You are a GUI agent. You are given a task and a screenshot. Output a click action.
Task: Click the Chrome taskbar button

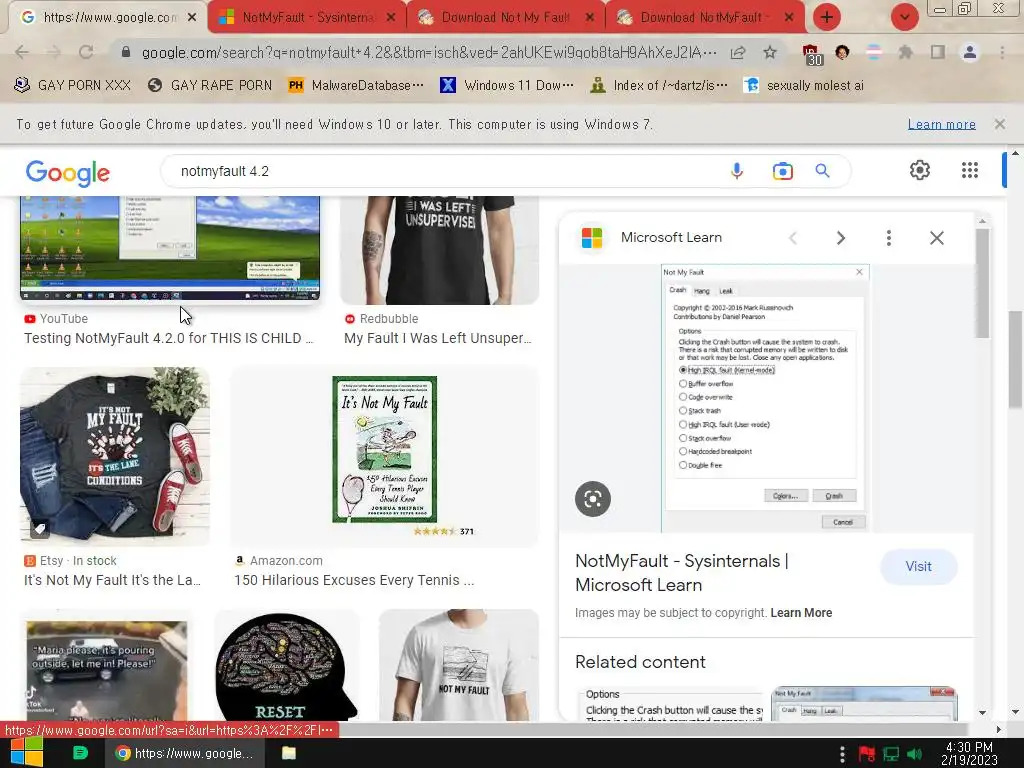(185, 753)
